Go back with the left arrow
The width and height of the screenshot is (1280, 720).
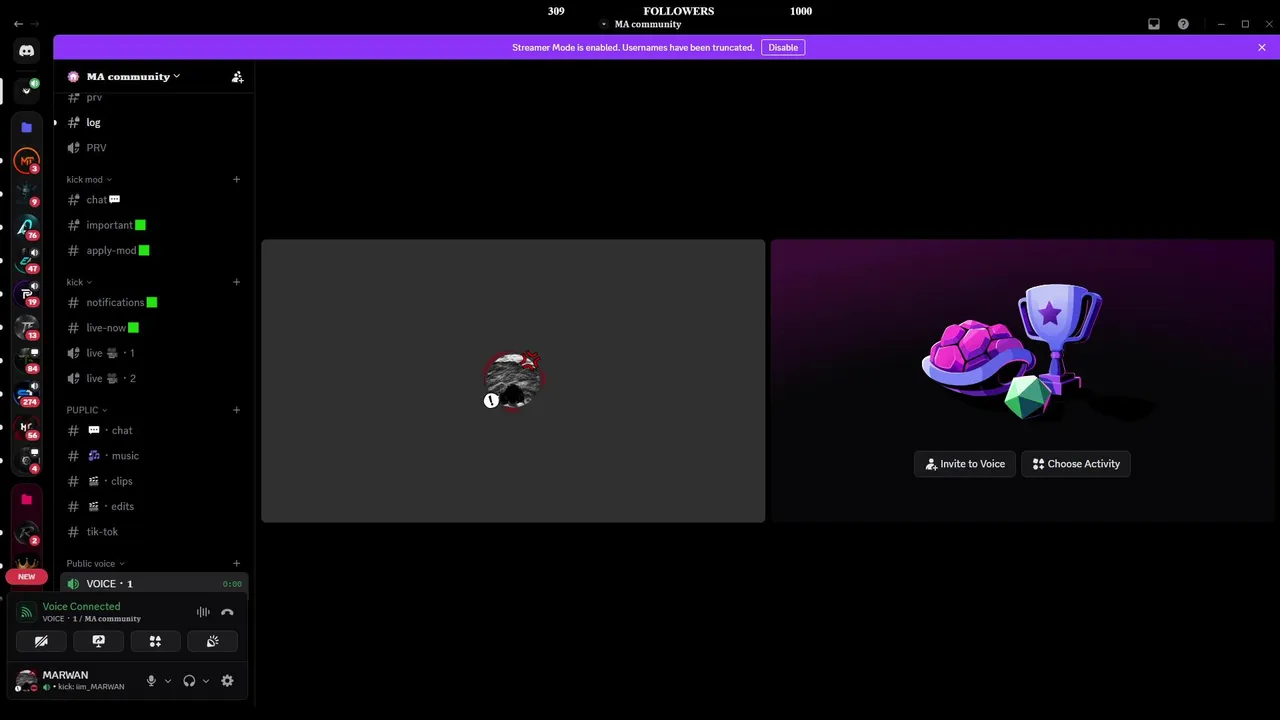pos(18,24)
